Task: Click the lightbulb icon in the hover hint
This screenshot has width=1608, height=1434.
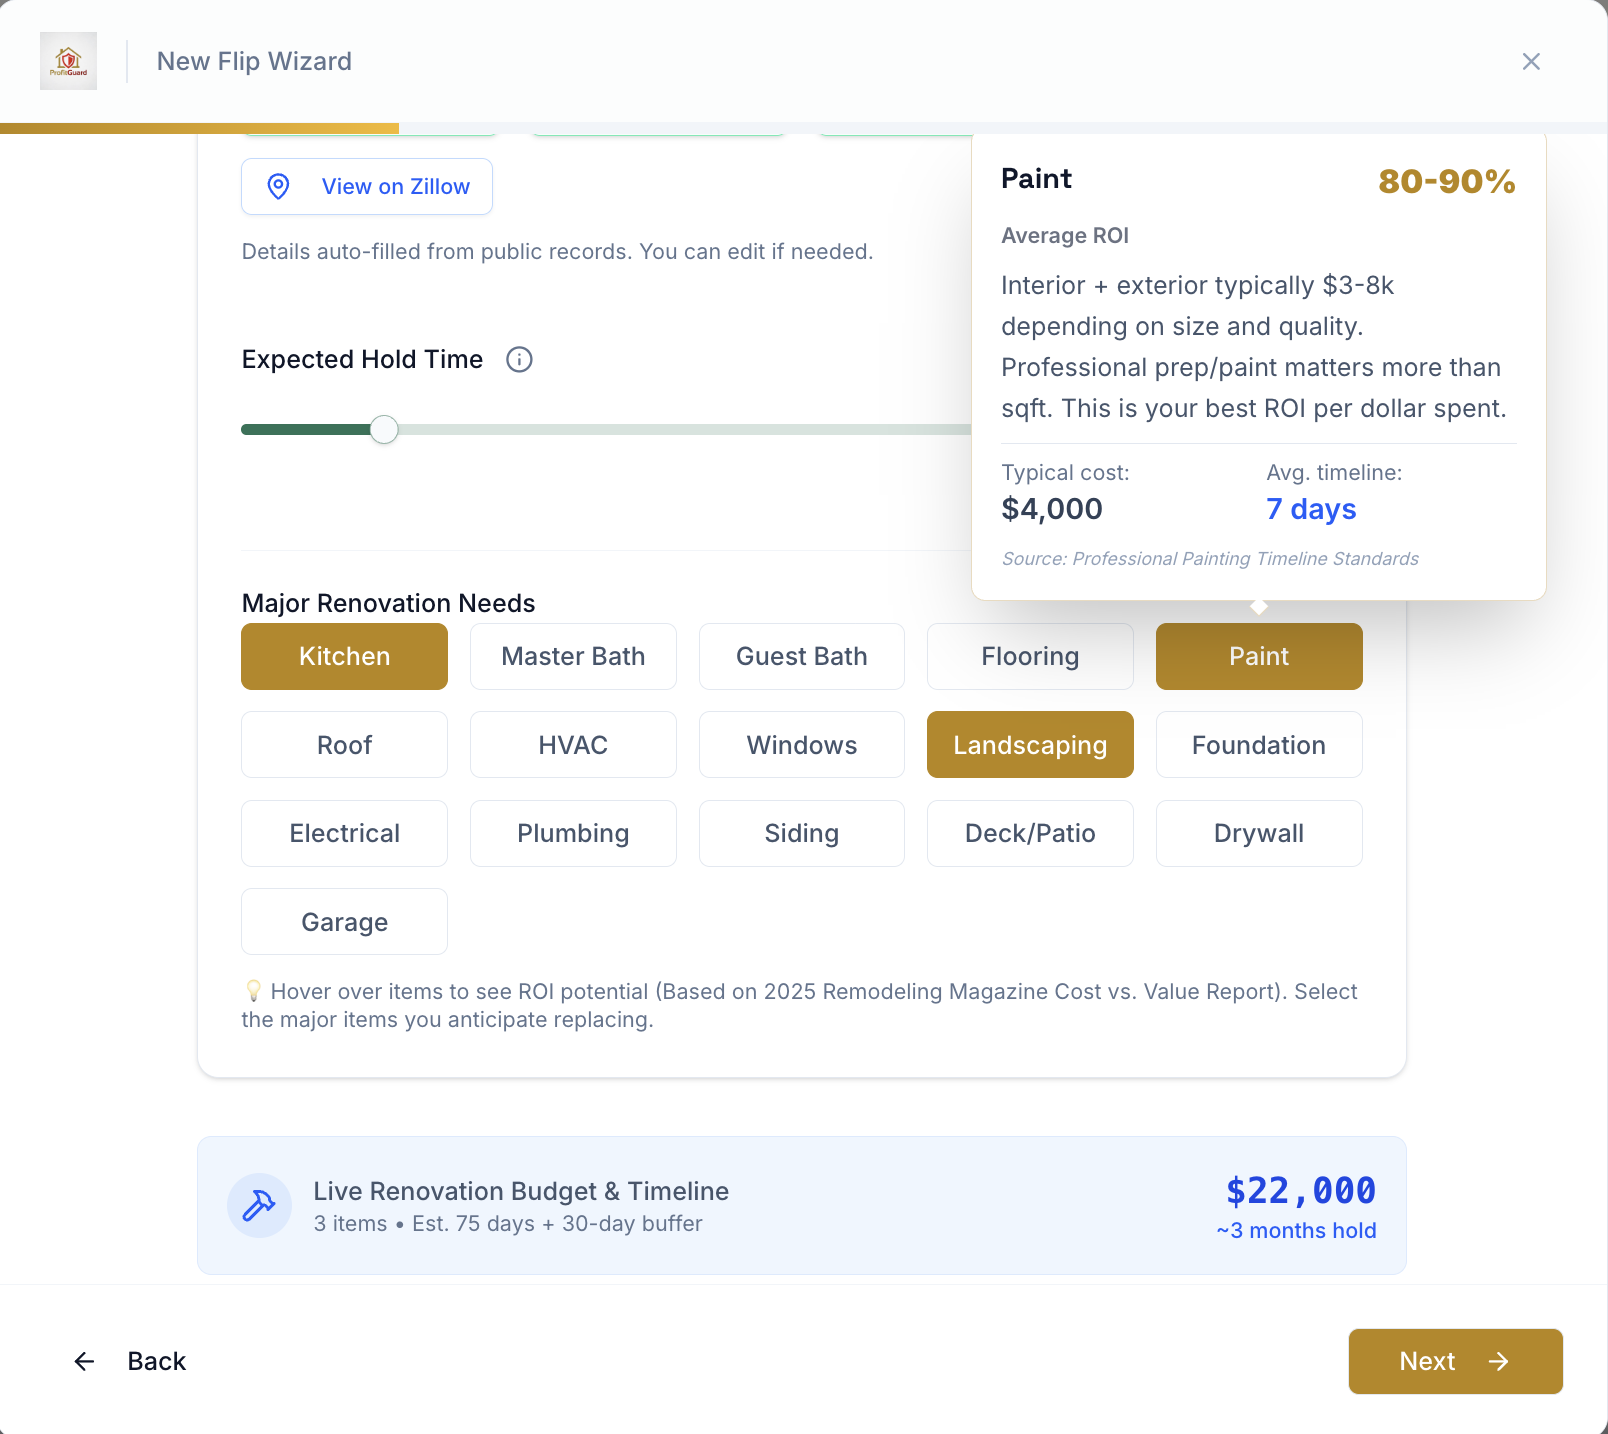Action: coord(253,991)
